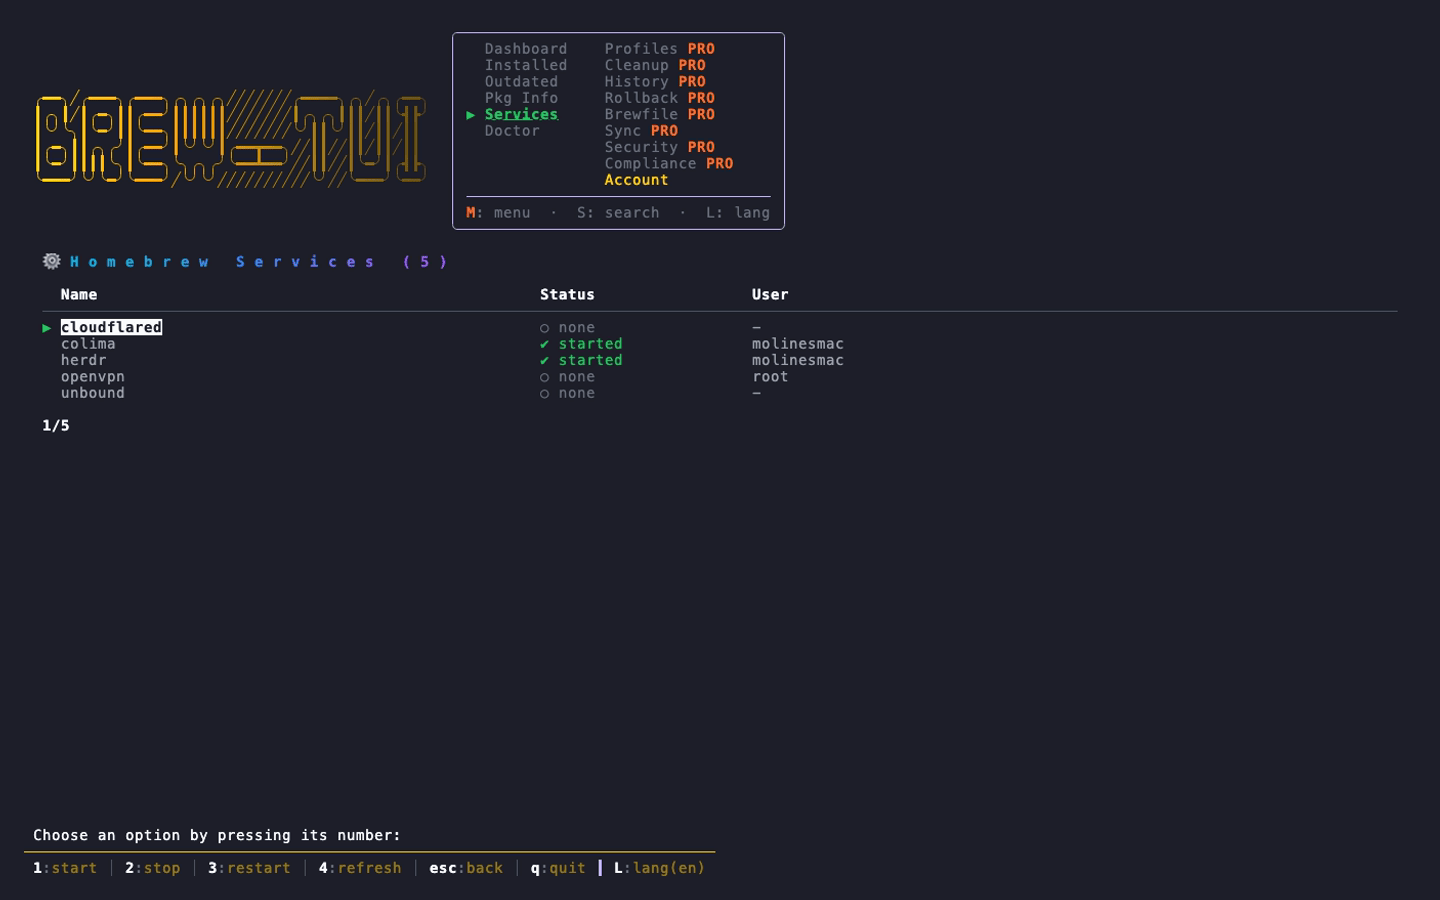This screenshot has height=900, width=1440.
Task: Click the green arrow next to cloudflared
Action: (x=47, y=328)
